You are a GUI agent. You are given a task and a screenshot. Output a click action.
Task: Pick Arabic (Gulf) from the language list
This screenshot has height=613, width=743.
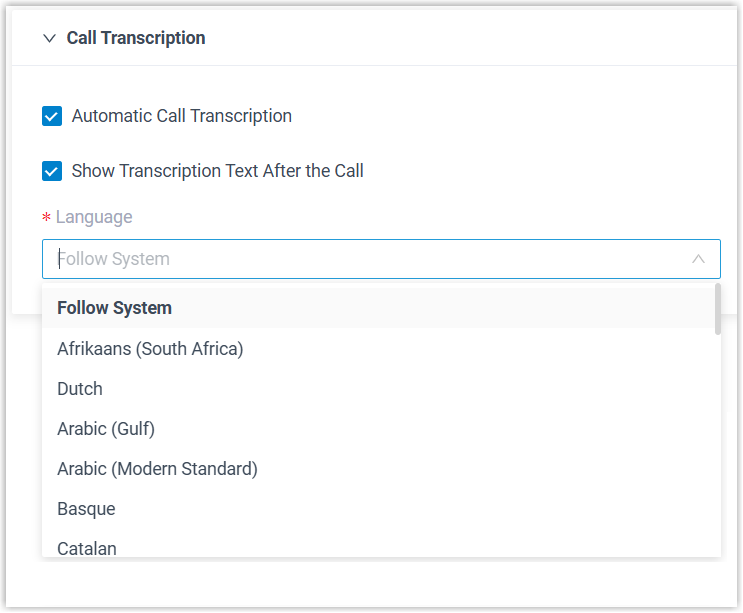tap(106, 429)
